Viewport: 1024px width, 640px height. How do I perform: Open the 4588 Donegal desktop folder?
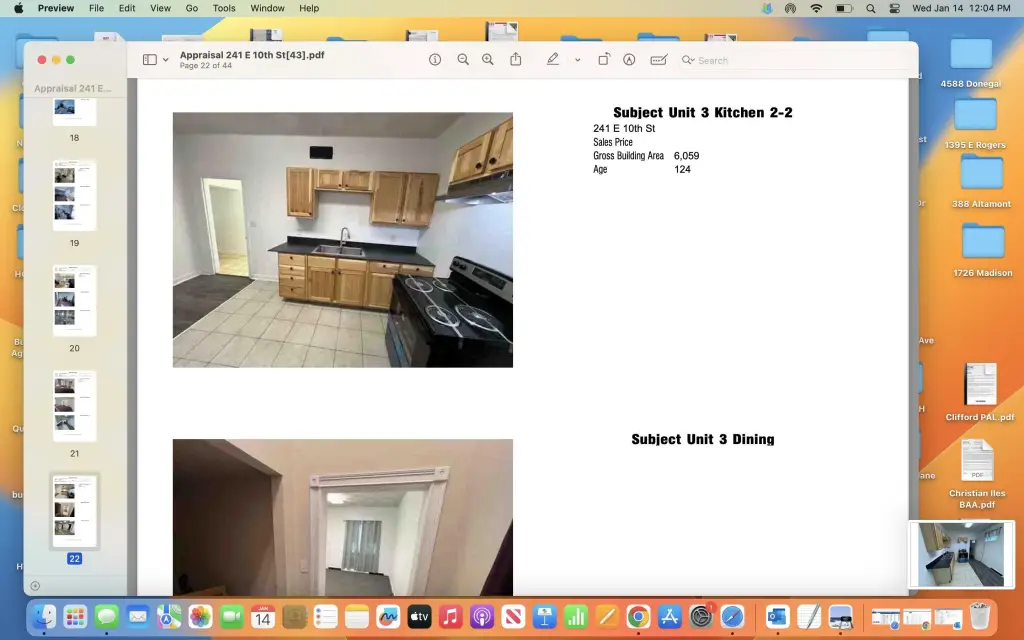tap(973, 55)
